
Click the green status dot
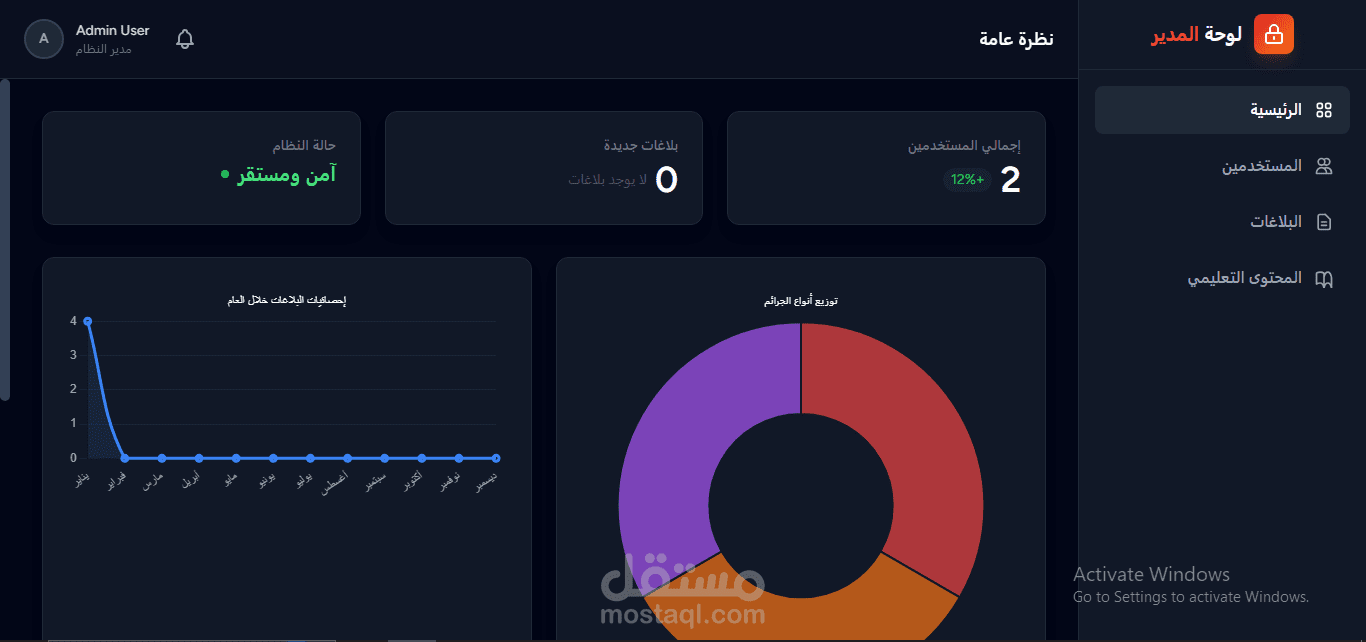[x=225, y=175]
